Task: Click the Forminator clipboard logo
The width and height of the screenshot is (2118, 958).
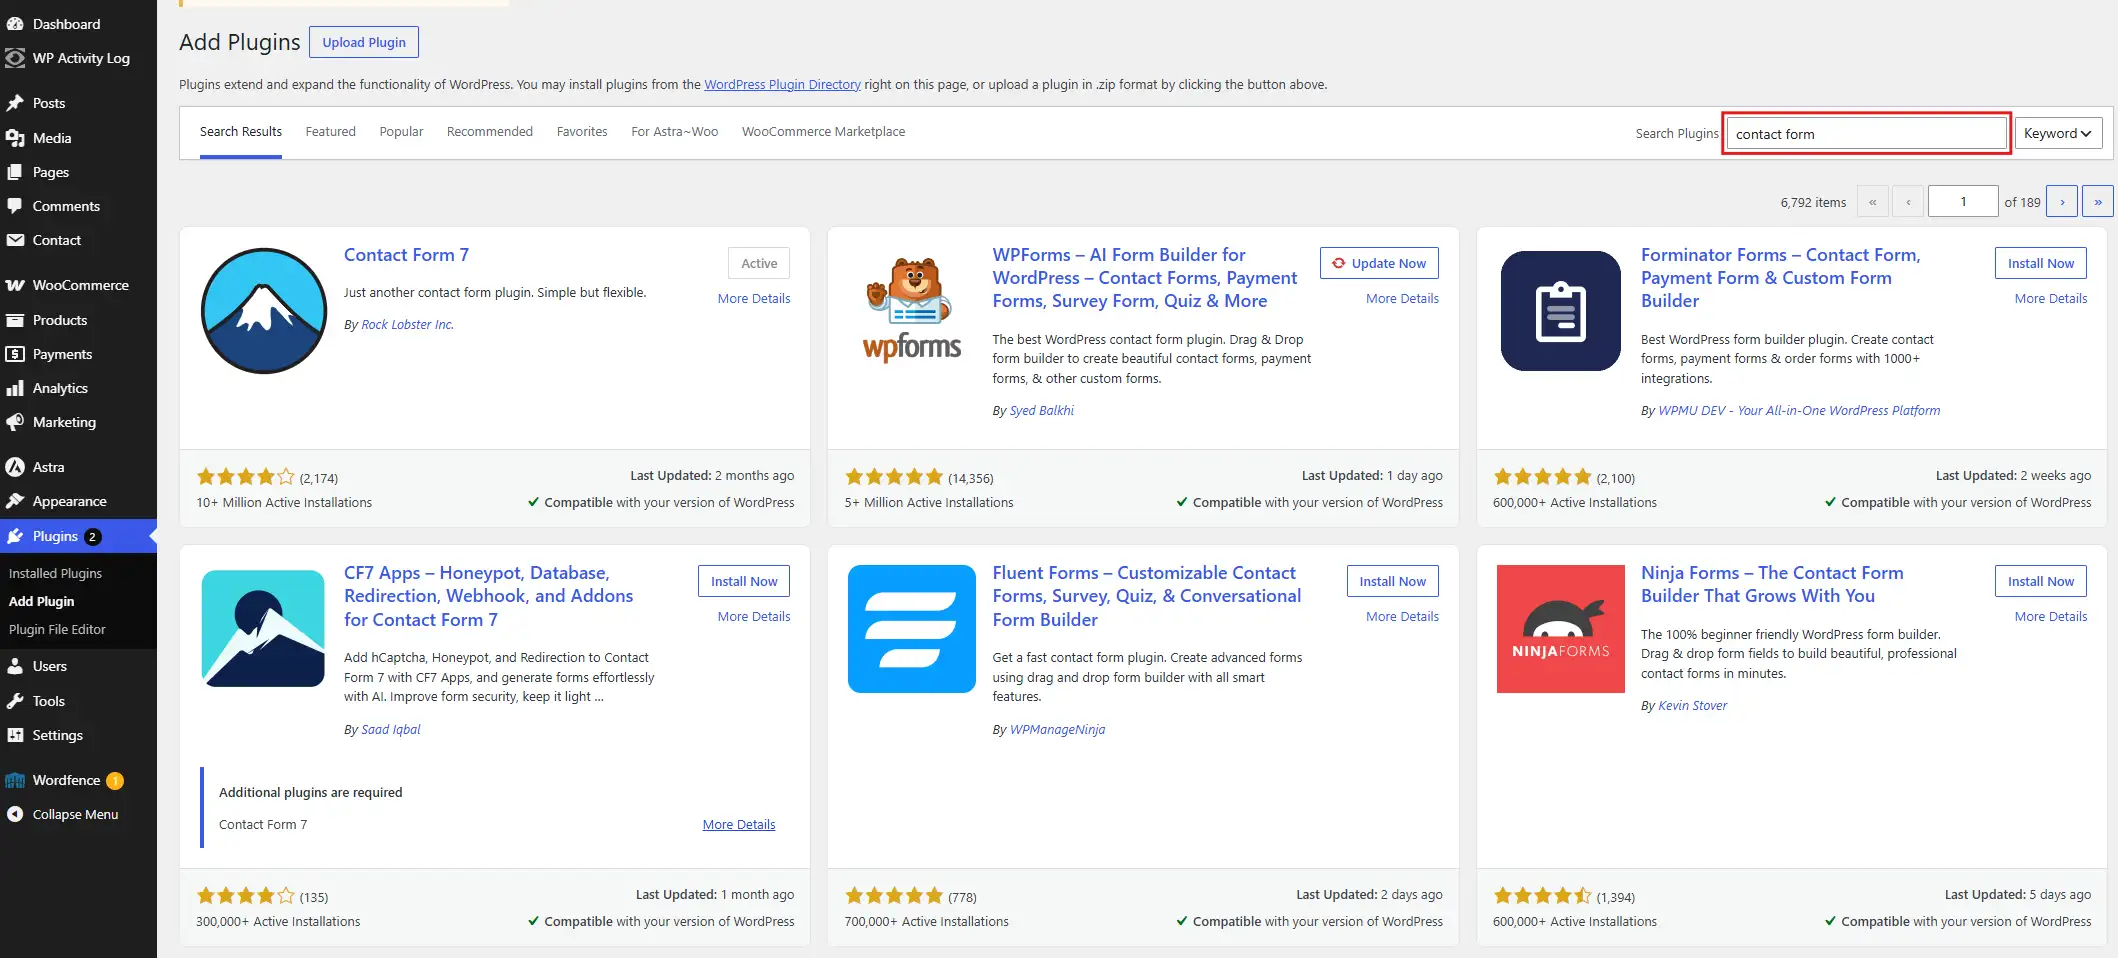Action: tap(1560, 311)
